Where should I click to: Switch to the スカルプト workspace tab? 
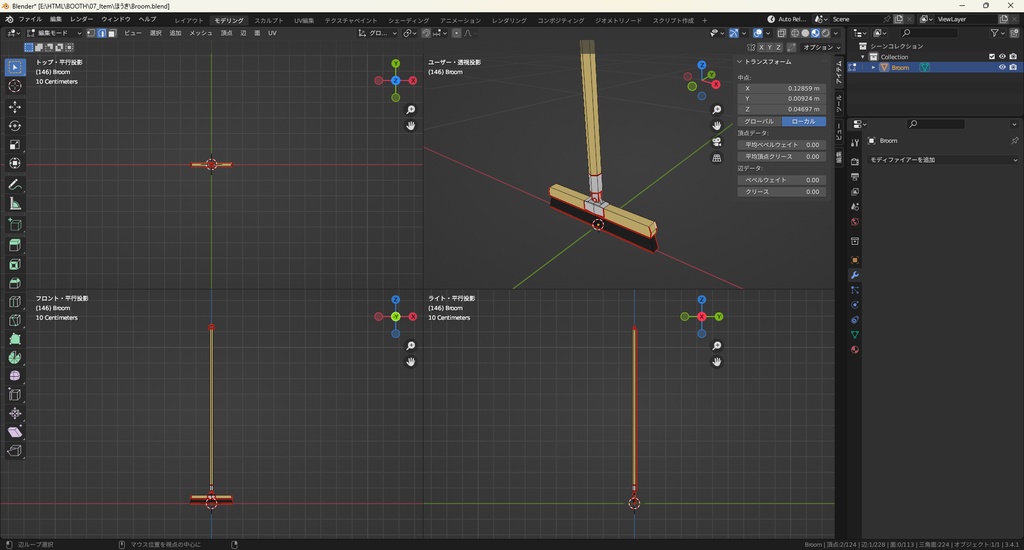coord(268,20)
